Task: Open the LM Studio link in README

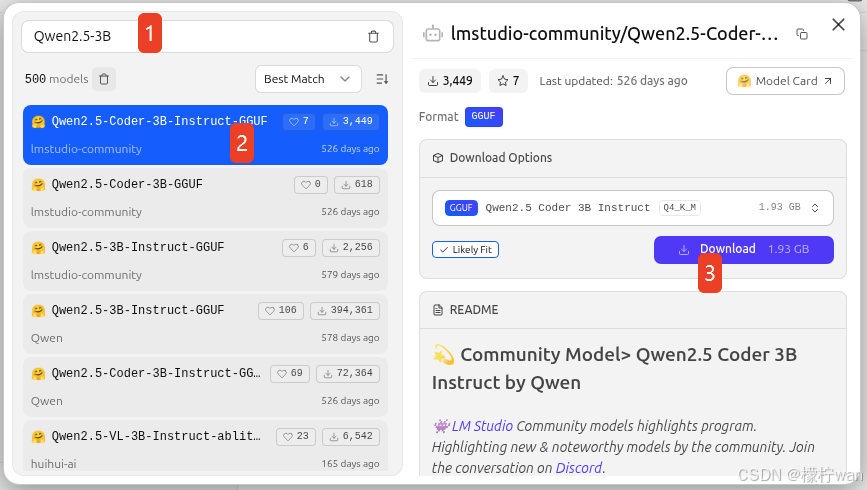Action: click(482, 426)
